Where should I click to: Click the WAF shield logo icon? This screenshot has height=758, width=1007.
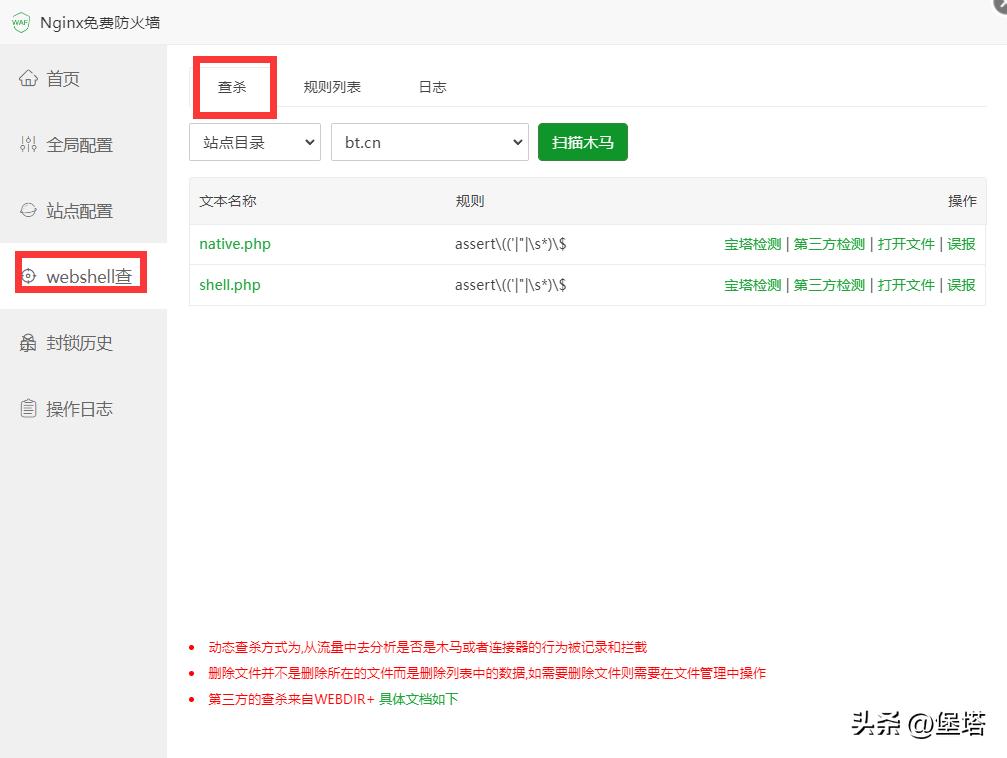click(20, 21)
